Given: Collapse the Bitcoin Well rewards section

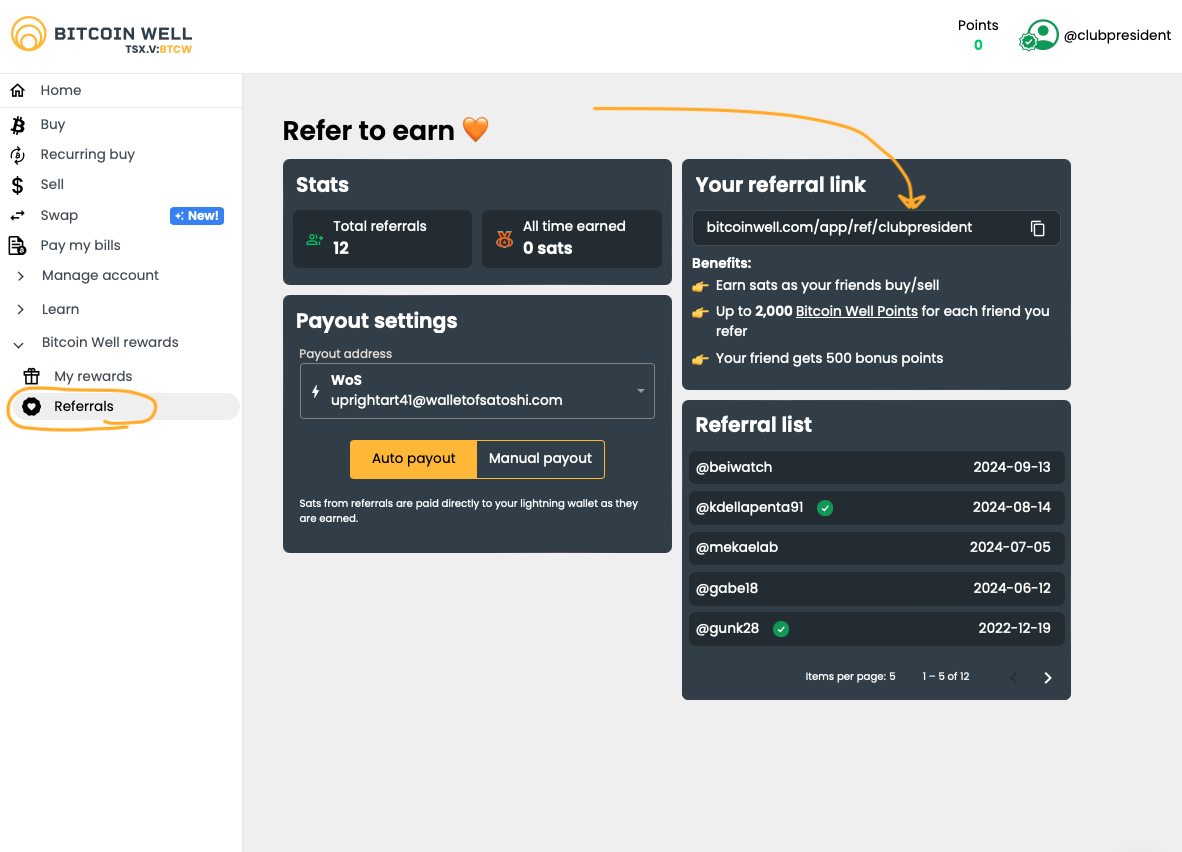Looking at the screenshot, I should click(19, 343).
